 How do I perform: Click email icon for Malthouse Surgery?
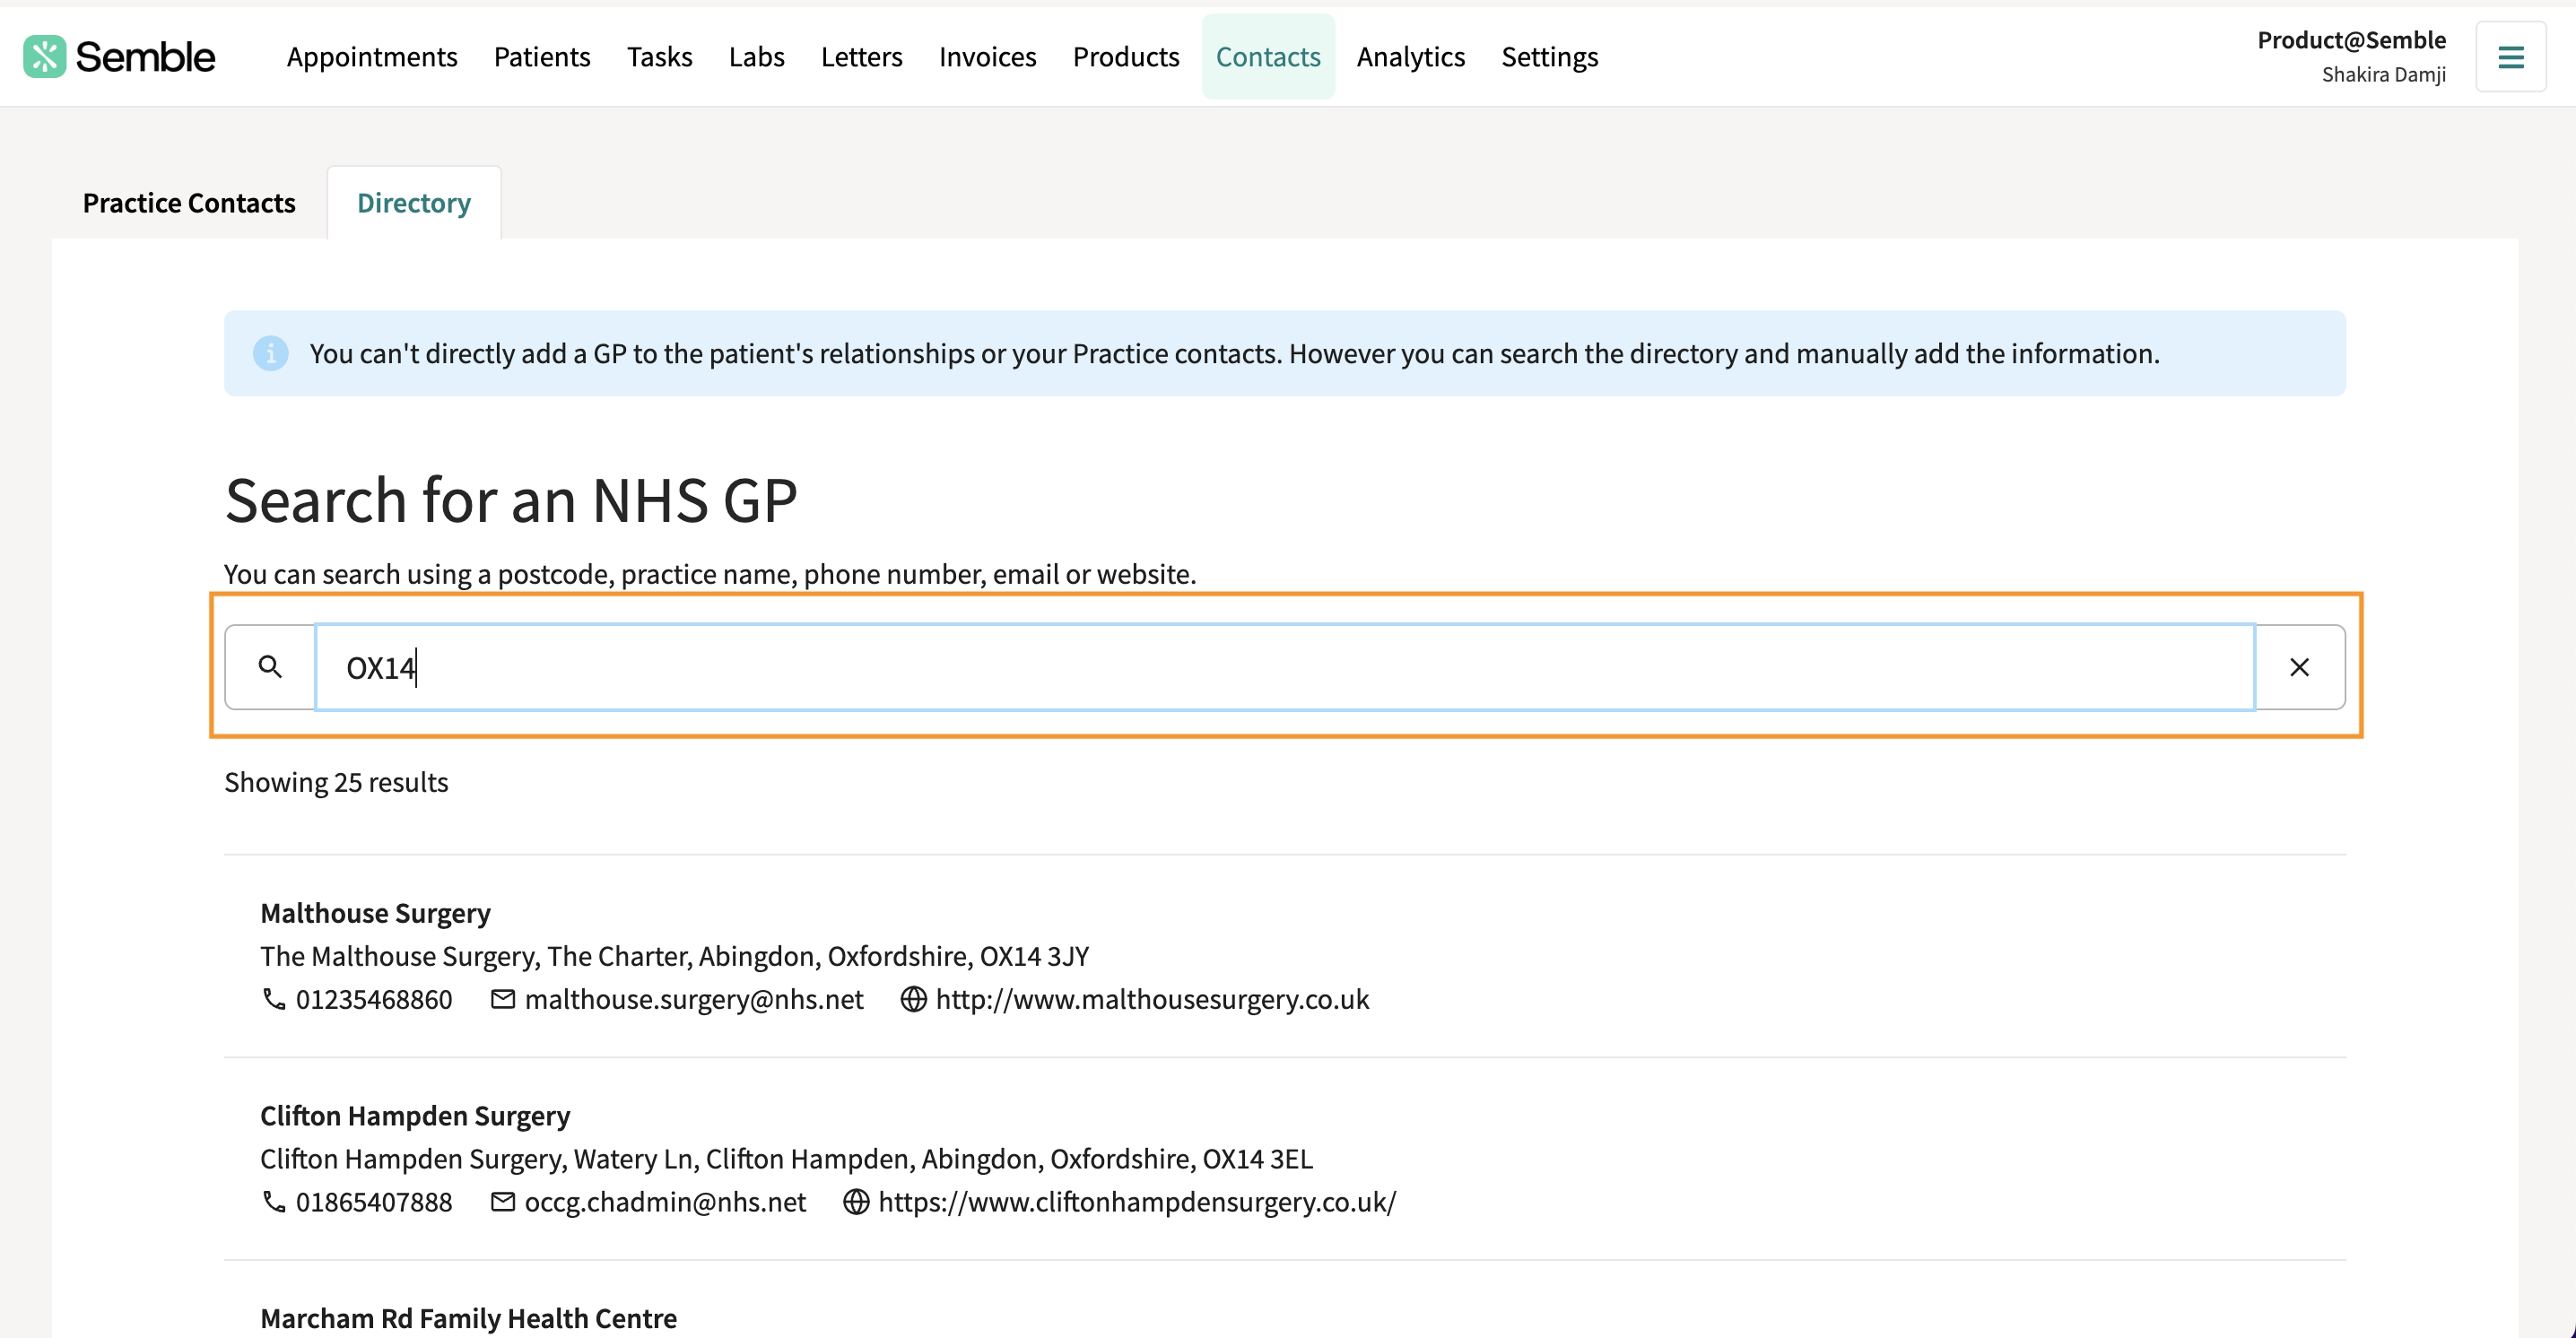[503, 999]
